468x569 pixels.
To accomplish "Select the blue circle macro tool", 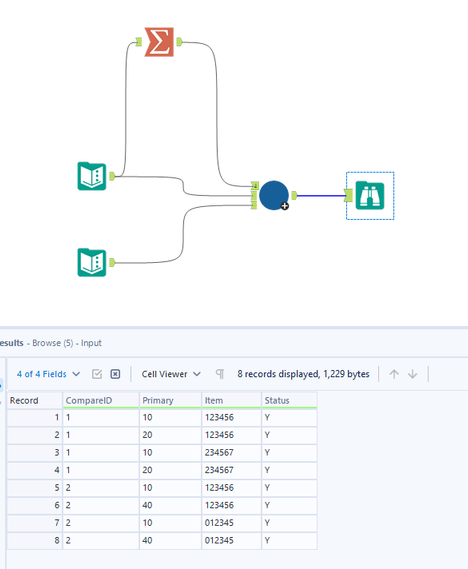I will click(x=274, y=195).
